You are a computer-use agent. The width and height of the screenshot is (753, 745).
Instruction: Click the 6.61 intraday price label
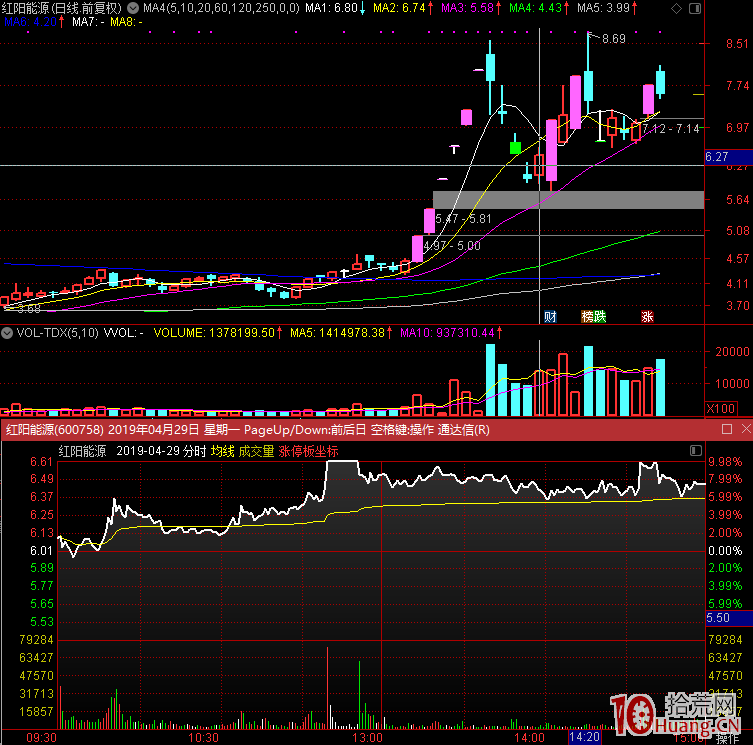(41, 462)
